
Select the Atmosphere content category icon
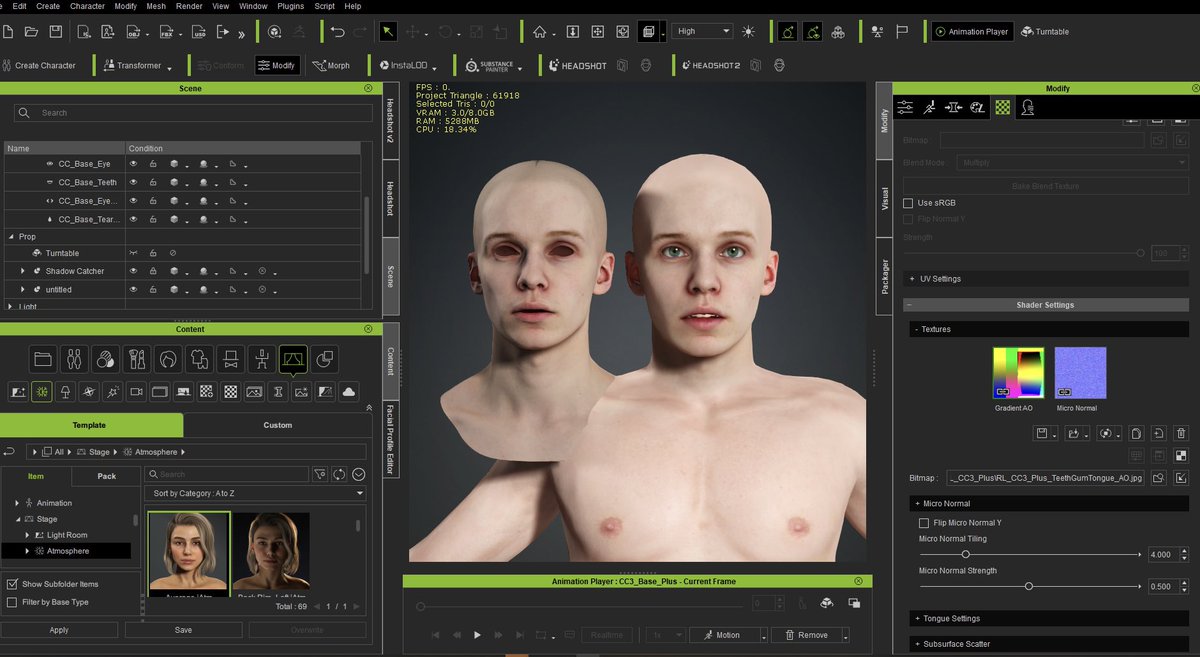[42, 391]
